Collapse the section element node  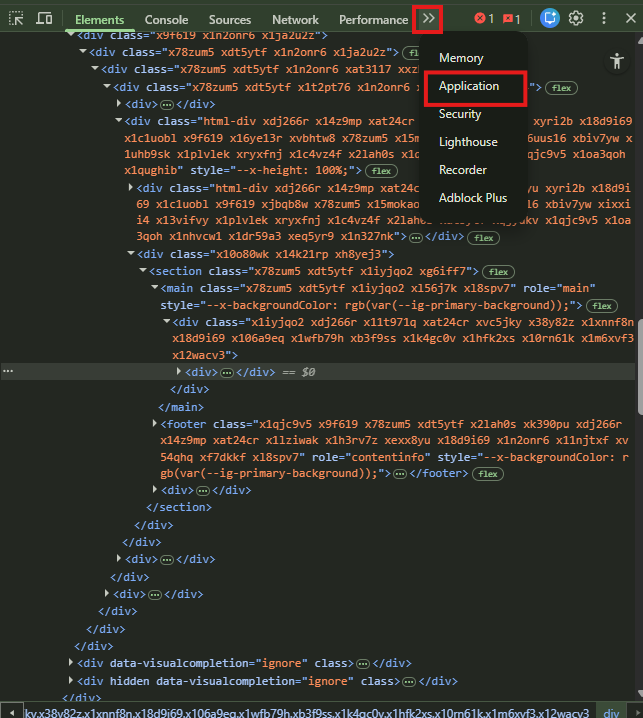pyautogui.click(x=143, y=271)
